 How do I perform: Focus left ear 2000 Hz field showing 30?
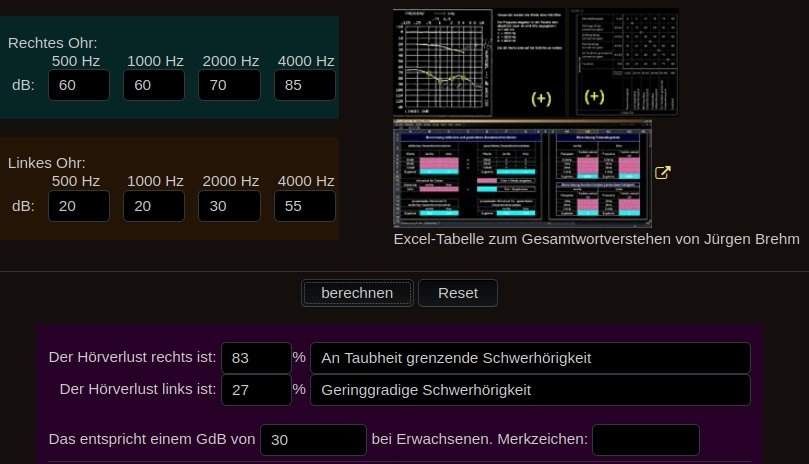click(x=229, y=206)
